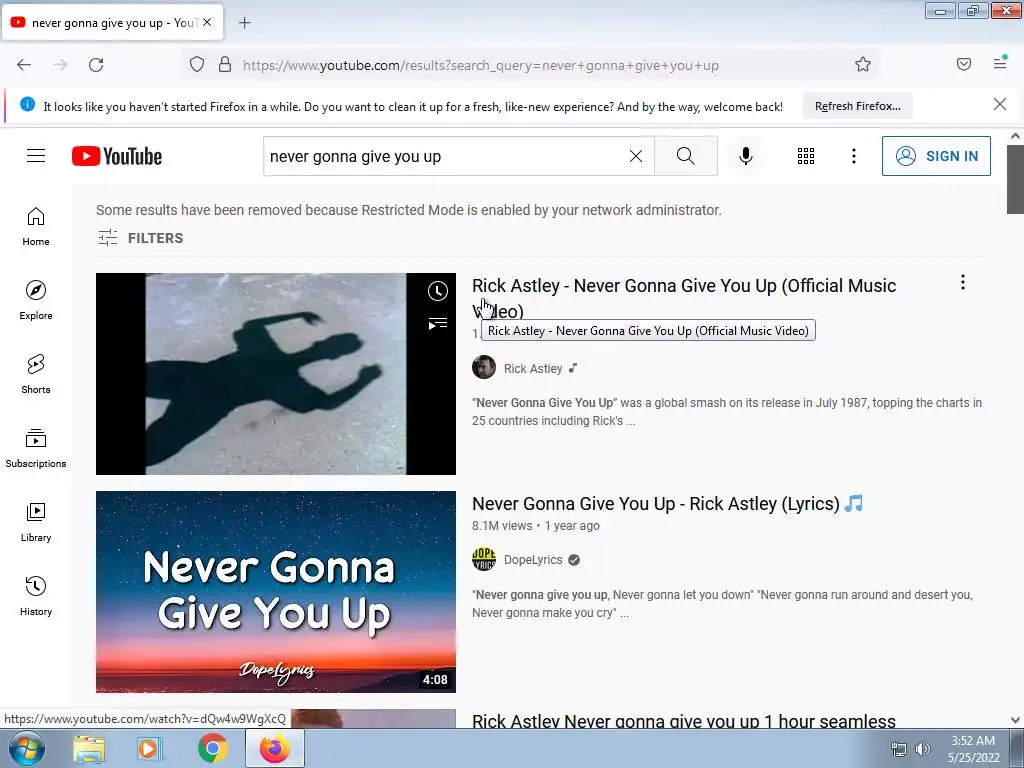Screen dimensions: 1024x768
Task: Open Subscriptions in the sidebar
Action: (x=36, y=448)
